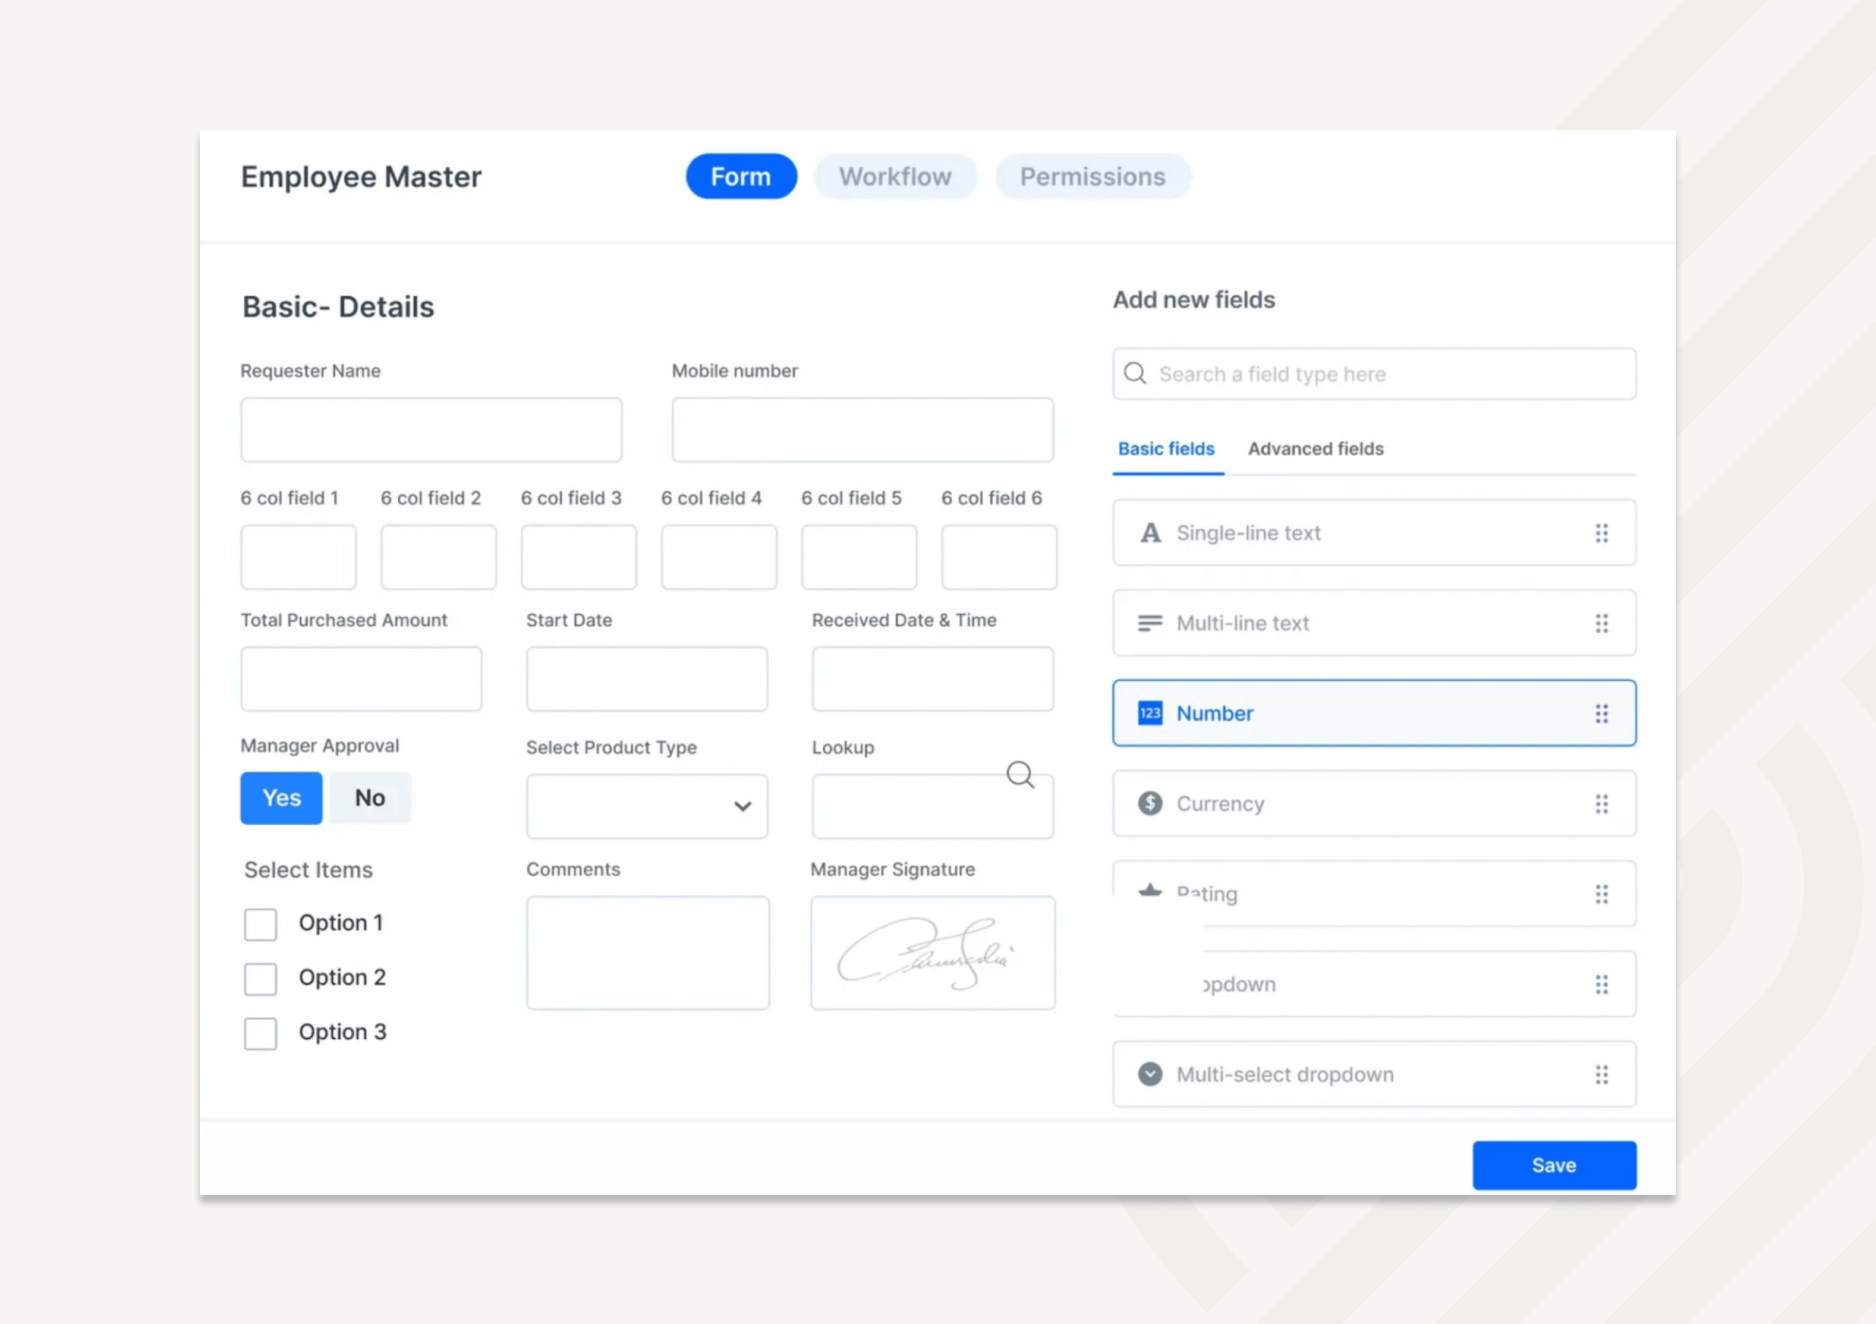Click the Start Date input
Viewport: 1876px width, 1324px height.
647,679
